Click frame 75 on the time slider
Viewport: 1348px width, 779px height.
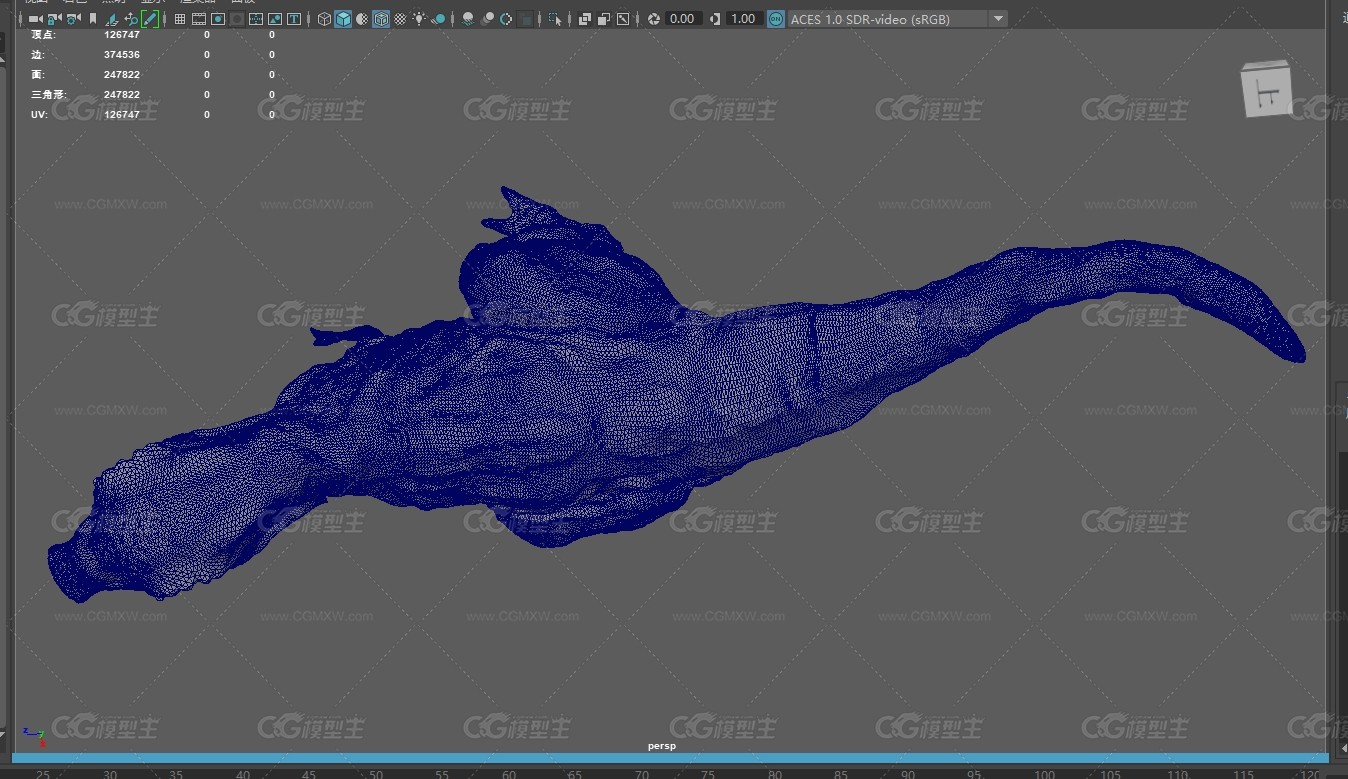click(x=708, y=774)
